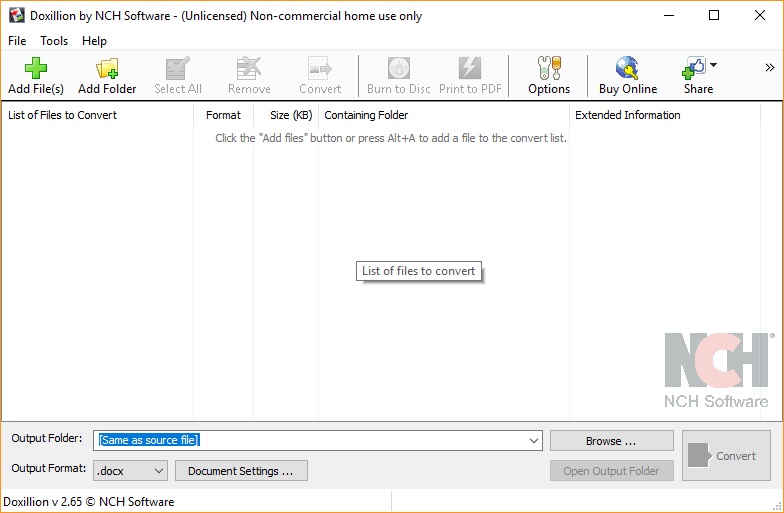
Task: Click the Remove toolbar icon
Action: [248, 68]
